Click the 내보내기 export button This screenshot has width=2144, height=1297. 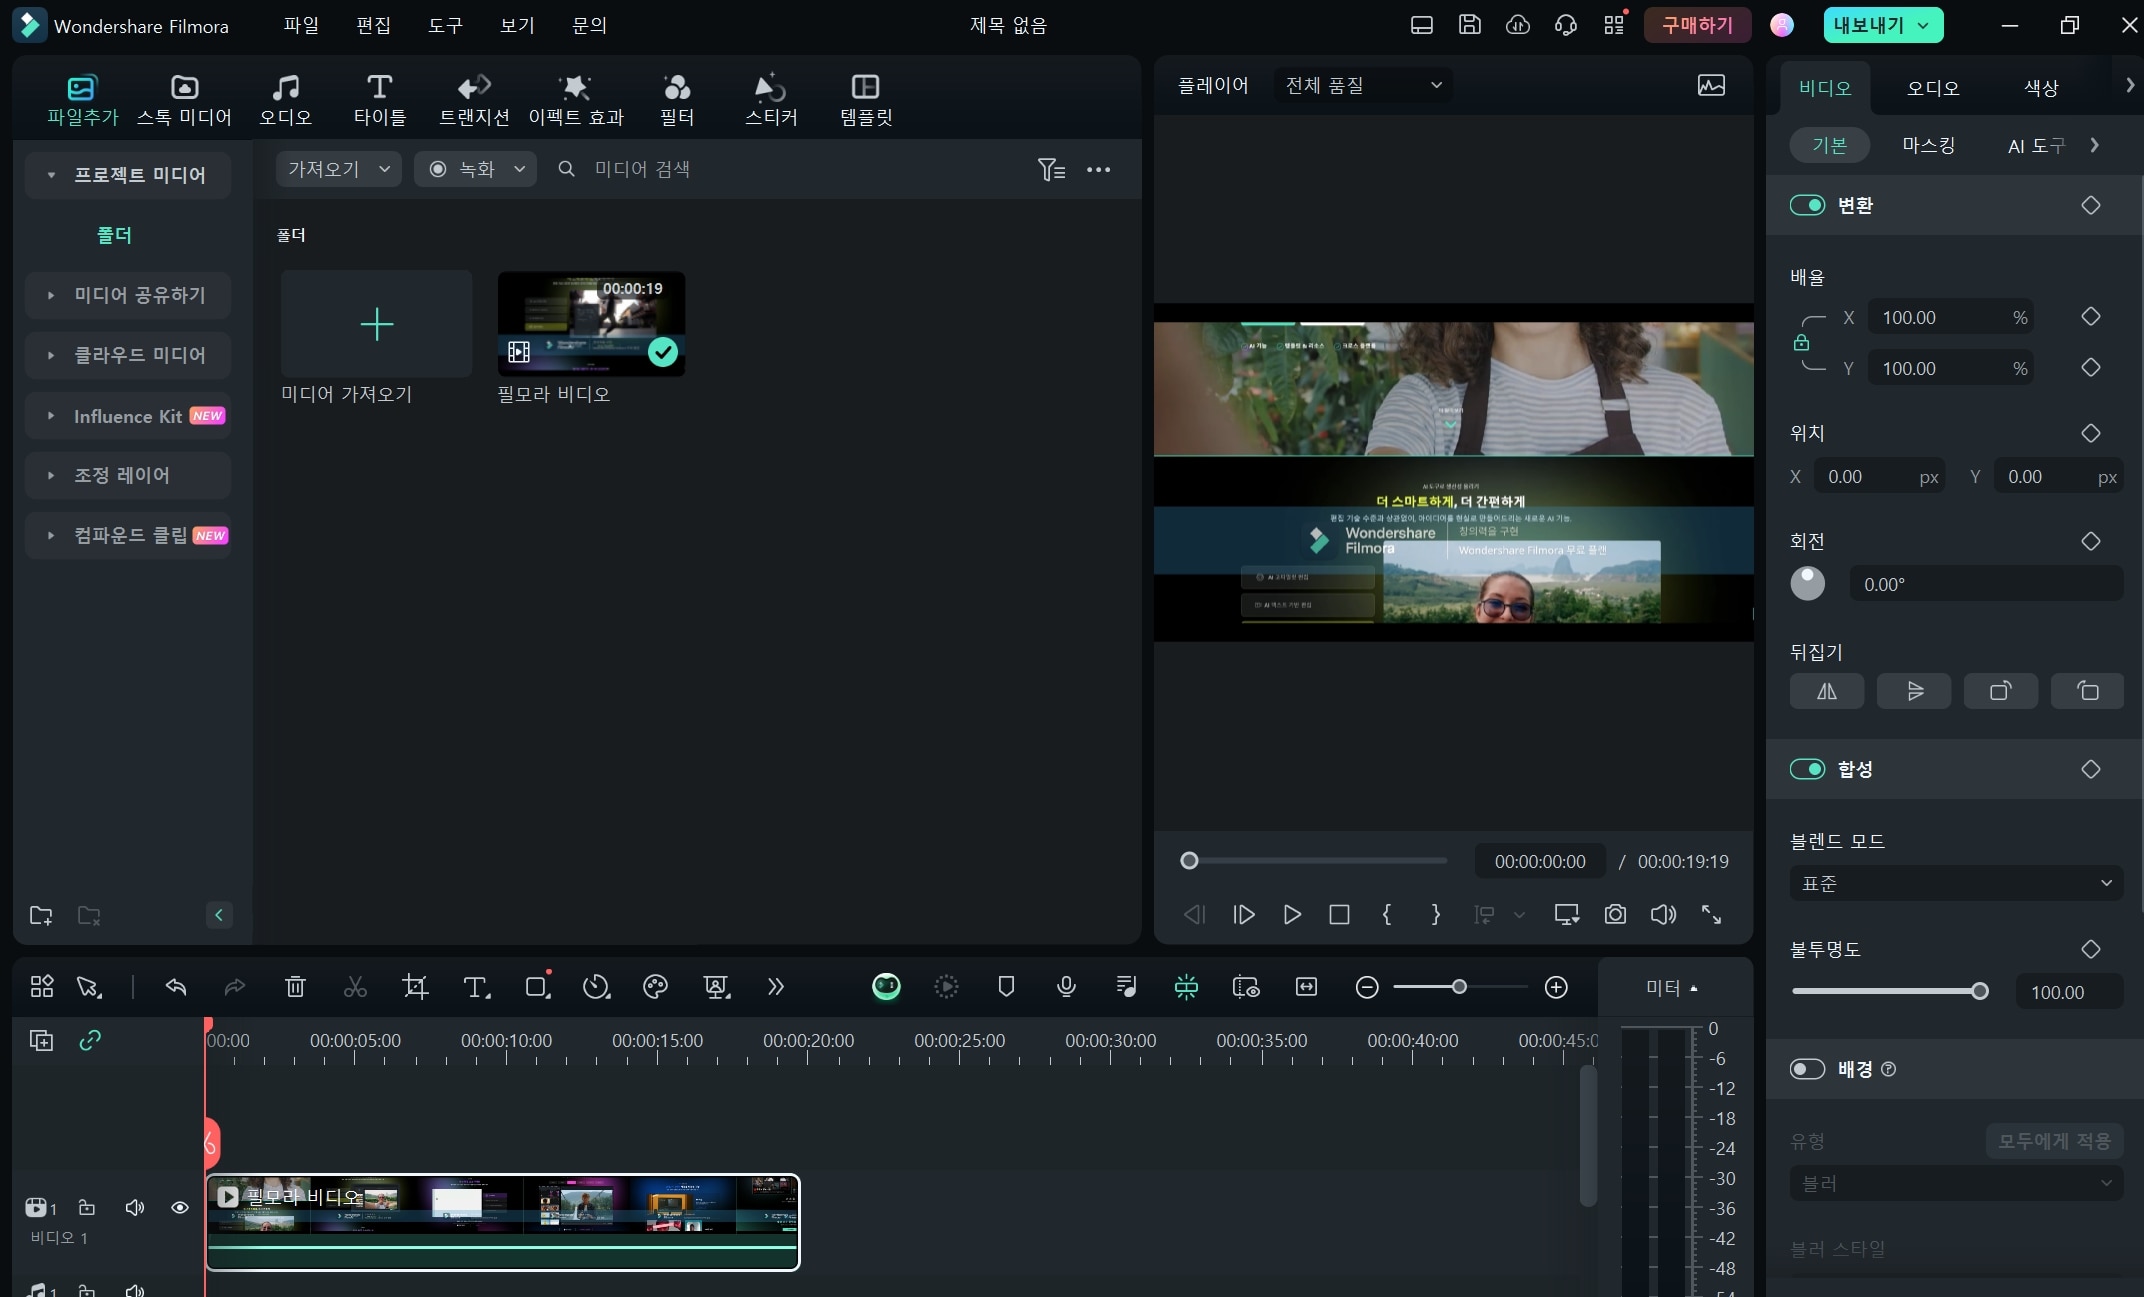1882,25
